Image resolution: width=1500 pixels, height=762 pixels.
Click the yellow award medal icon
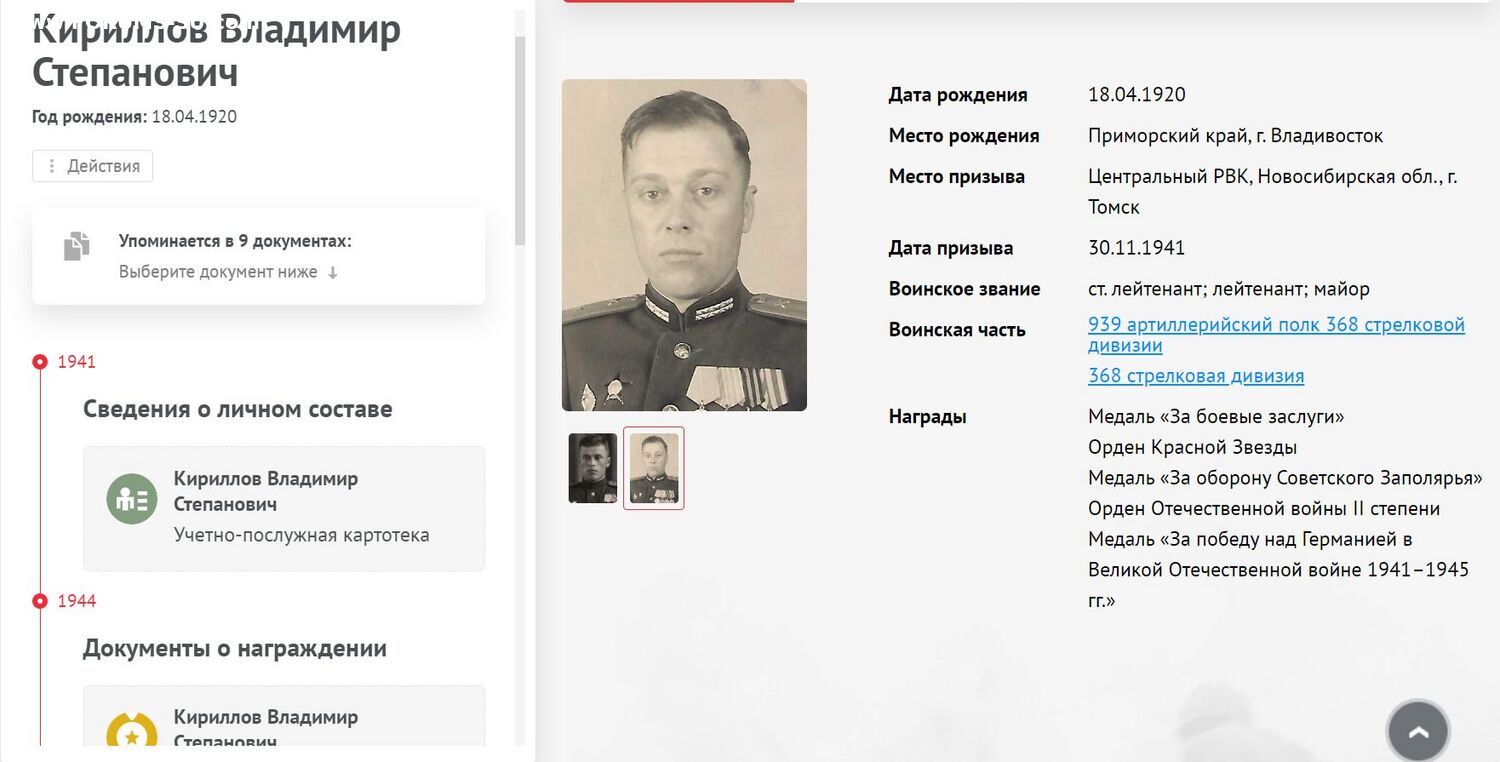click(132, 731)
